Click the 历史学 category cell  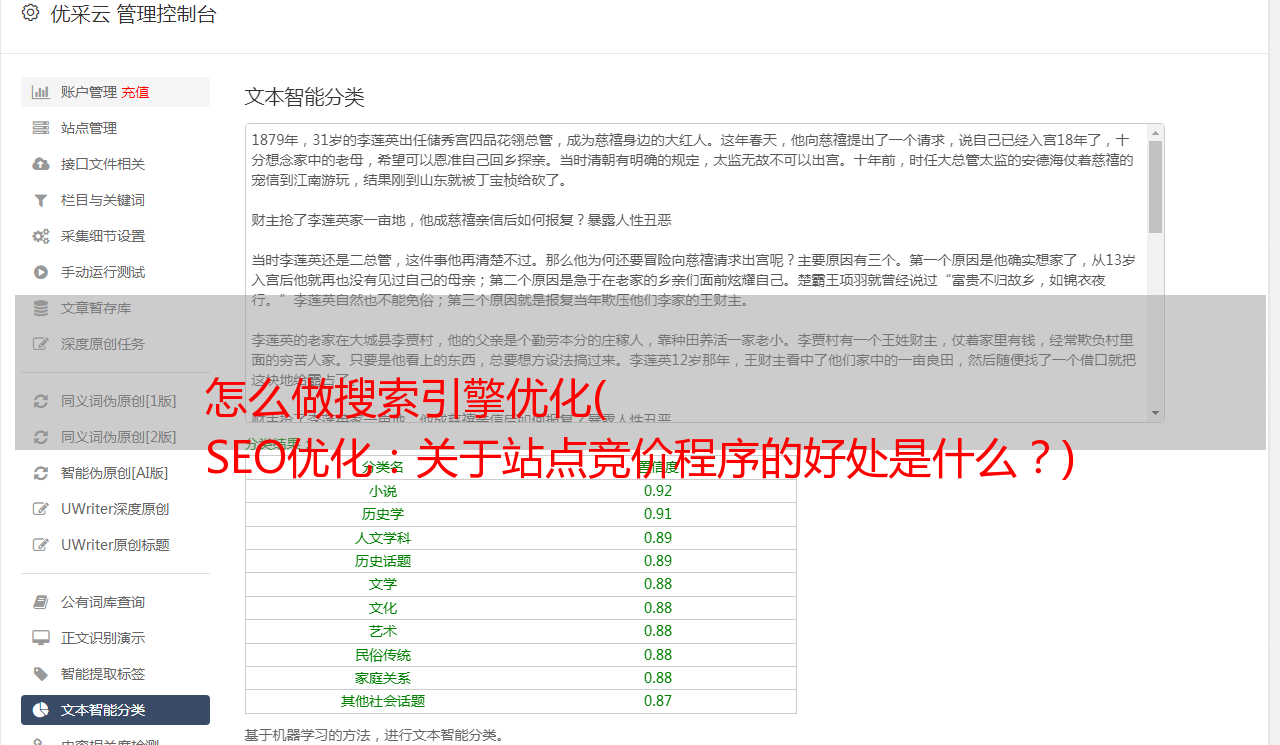(383, 514)
